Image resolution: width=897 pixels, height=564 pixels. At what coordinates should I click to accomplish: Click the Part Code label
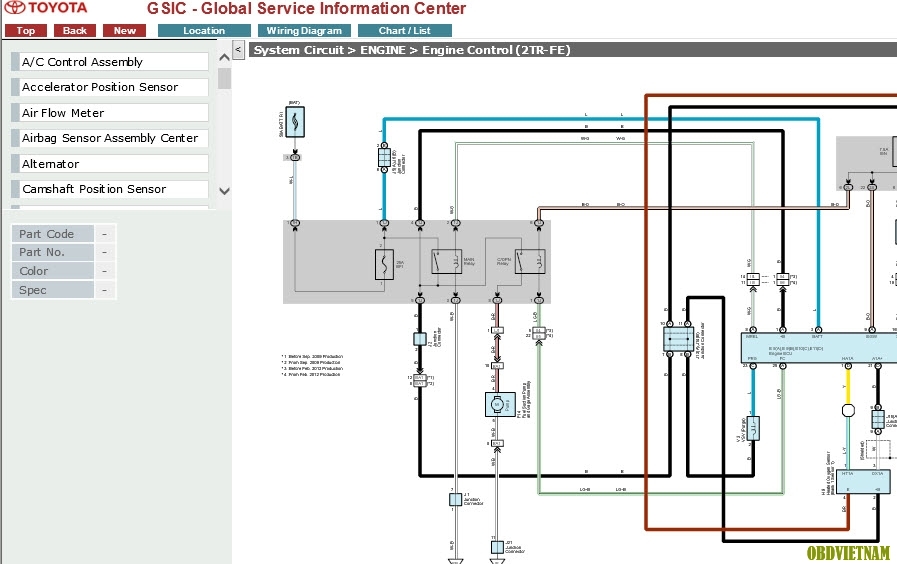coord(52,234)
